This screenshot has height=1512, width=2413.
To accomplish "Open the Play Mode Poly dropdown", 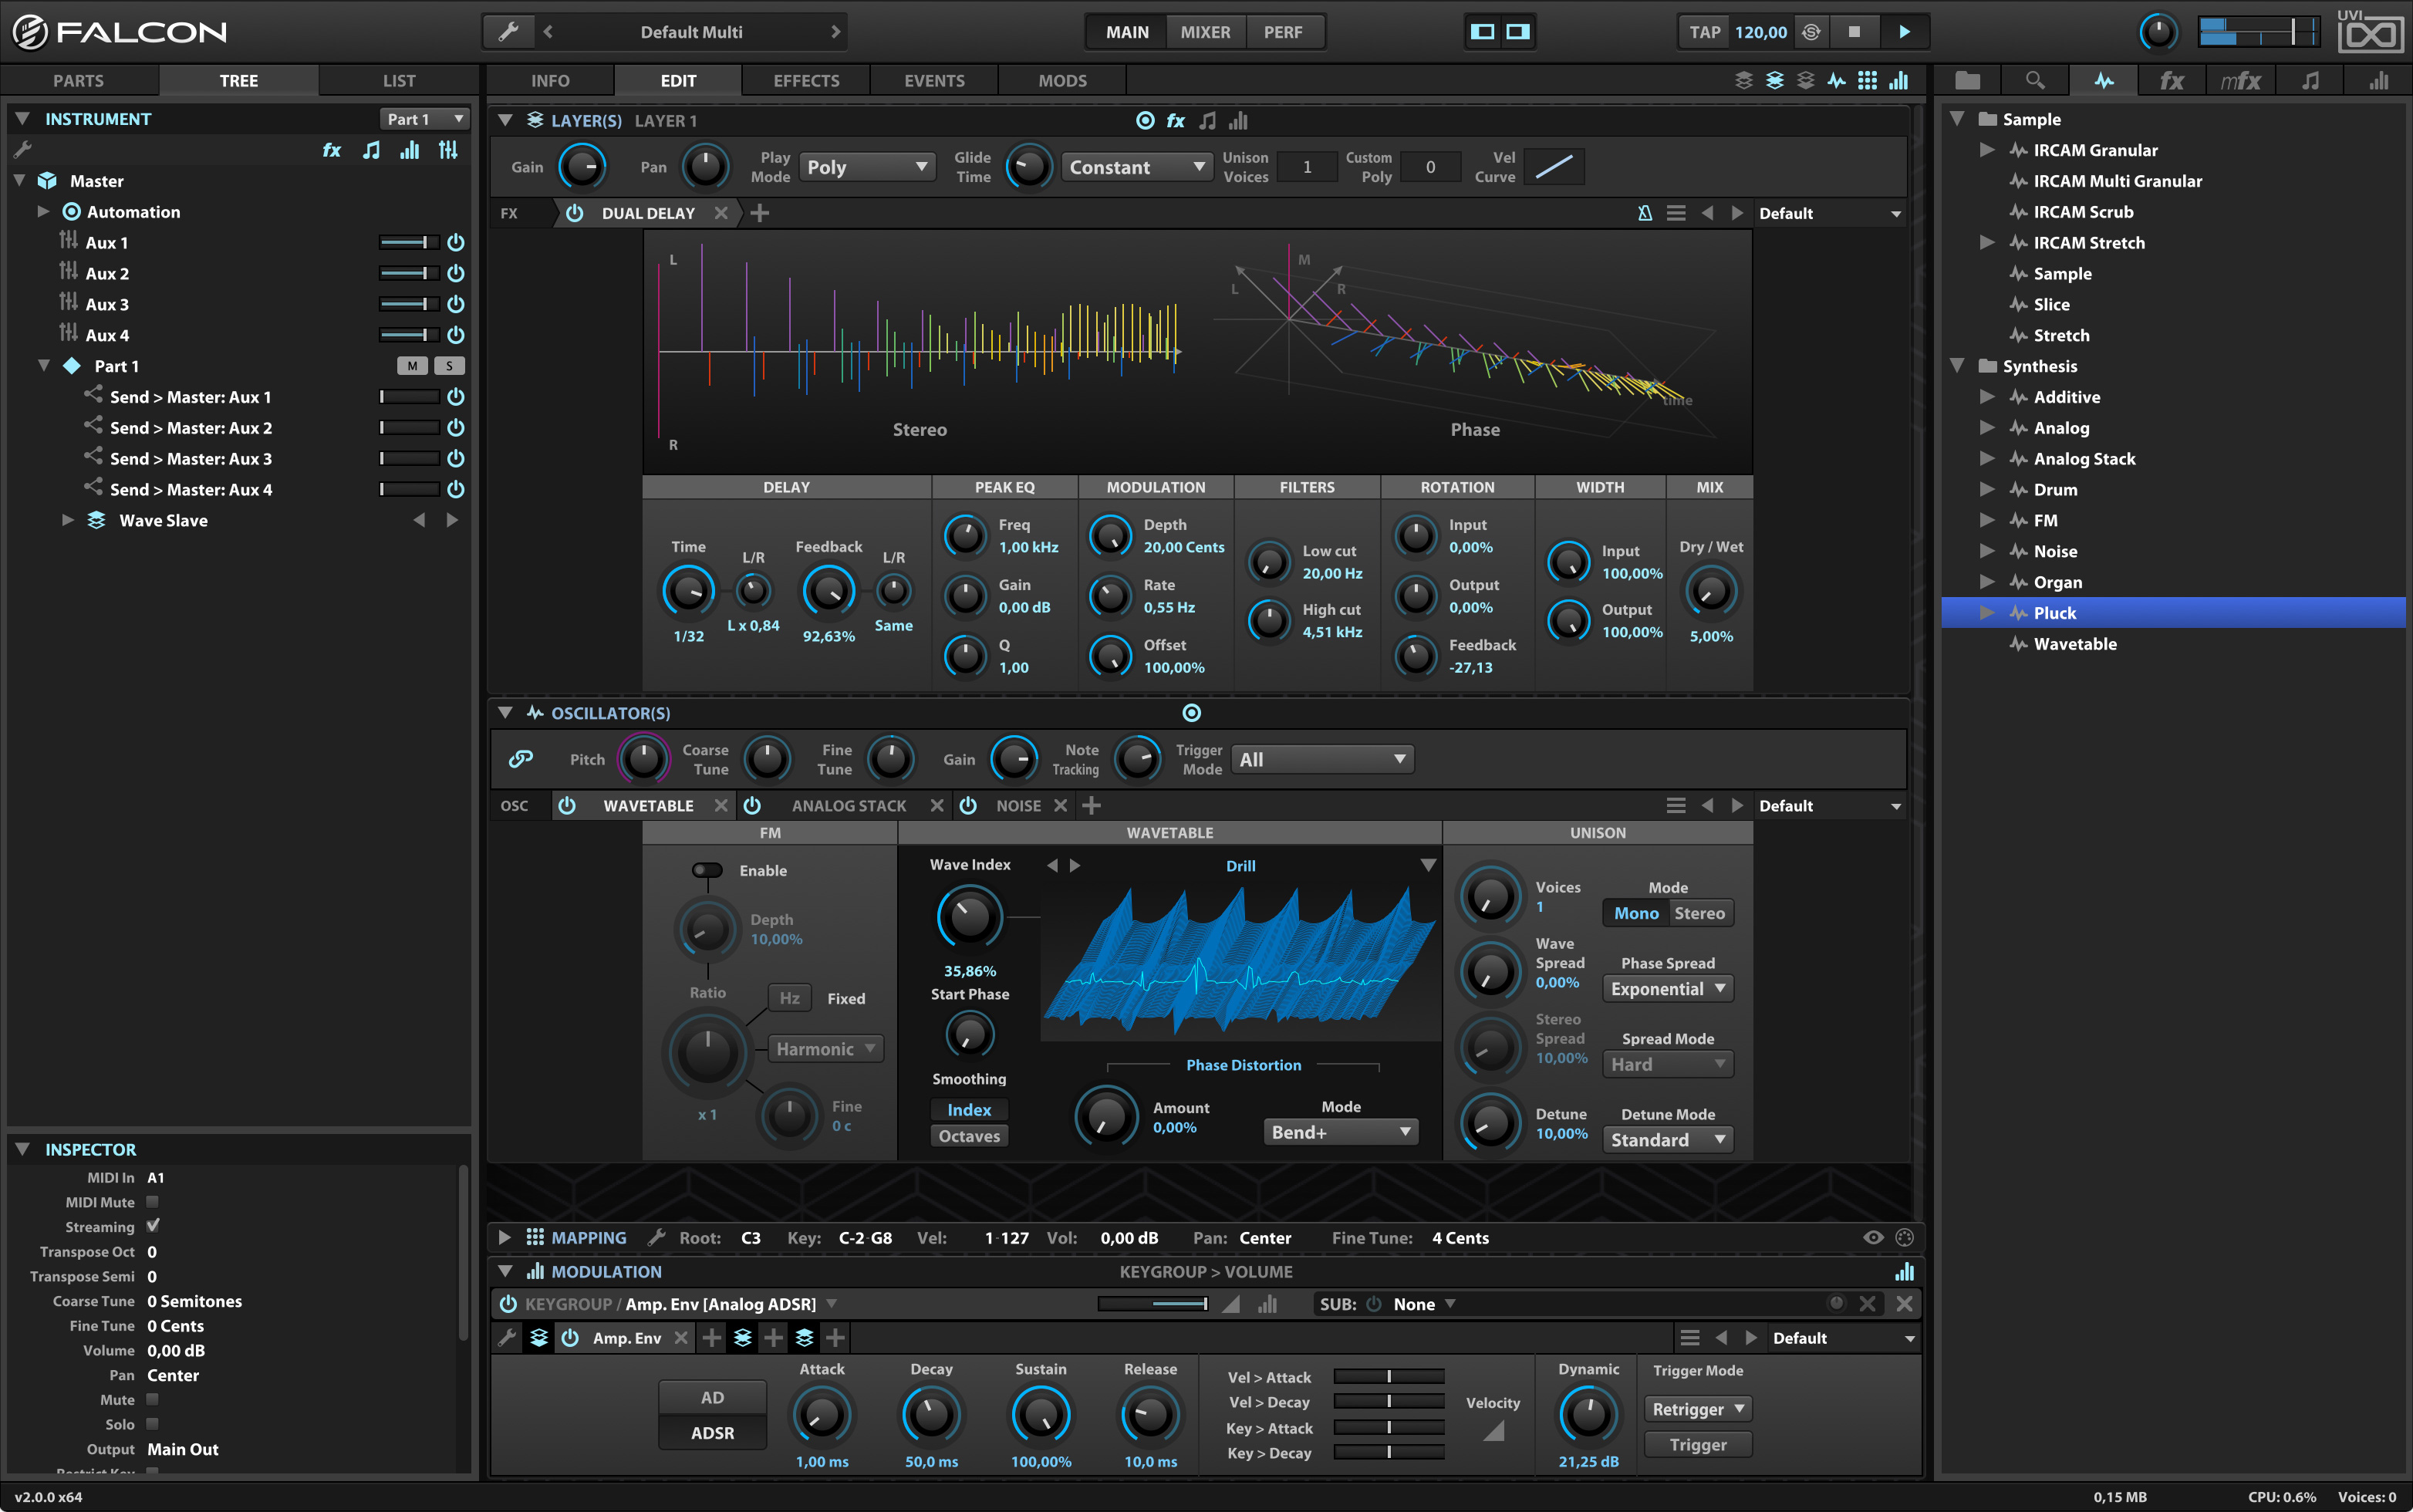I will pos(867,167).
